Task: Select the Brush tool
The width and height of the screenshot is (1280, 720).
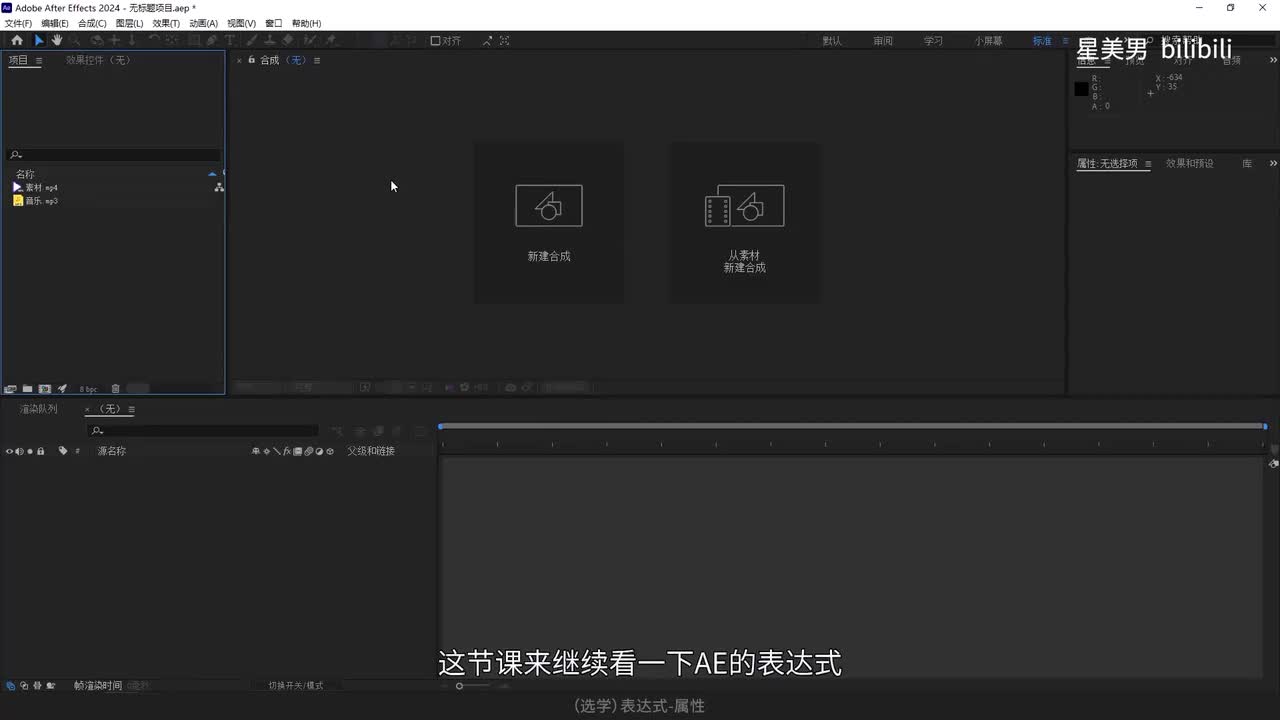Action: pos(251,40)
